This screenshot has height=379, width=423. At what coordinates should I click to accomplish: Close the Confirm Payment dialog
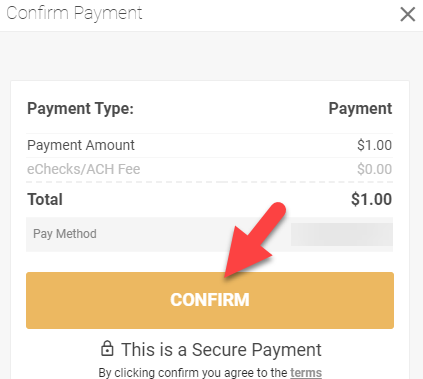click(x=408, y=15)
